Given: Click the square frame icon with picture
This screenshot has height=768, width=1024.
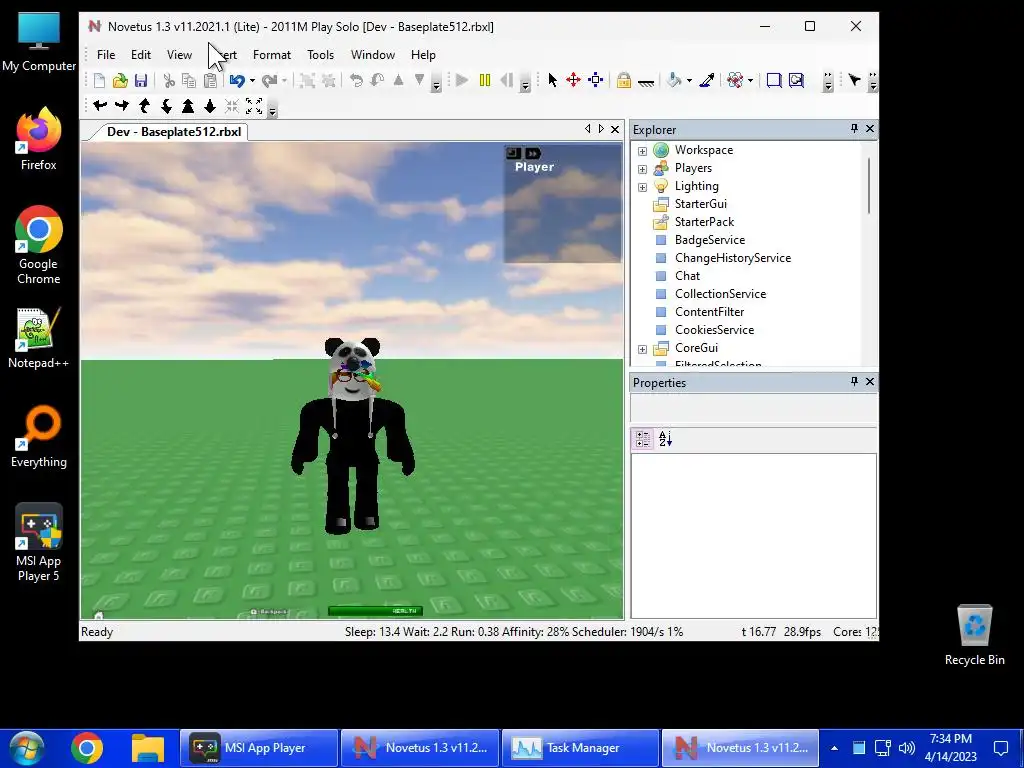Looking at the screenshot, I should 796,80.
